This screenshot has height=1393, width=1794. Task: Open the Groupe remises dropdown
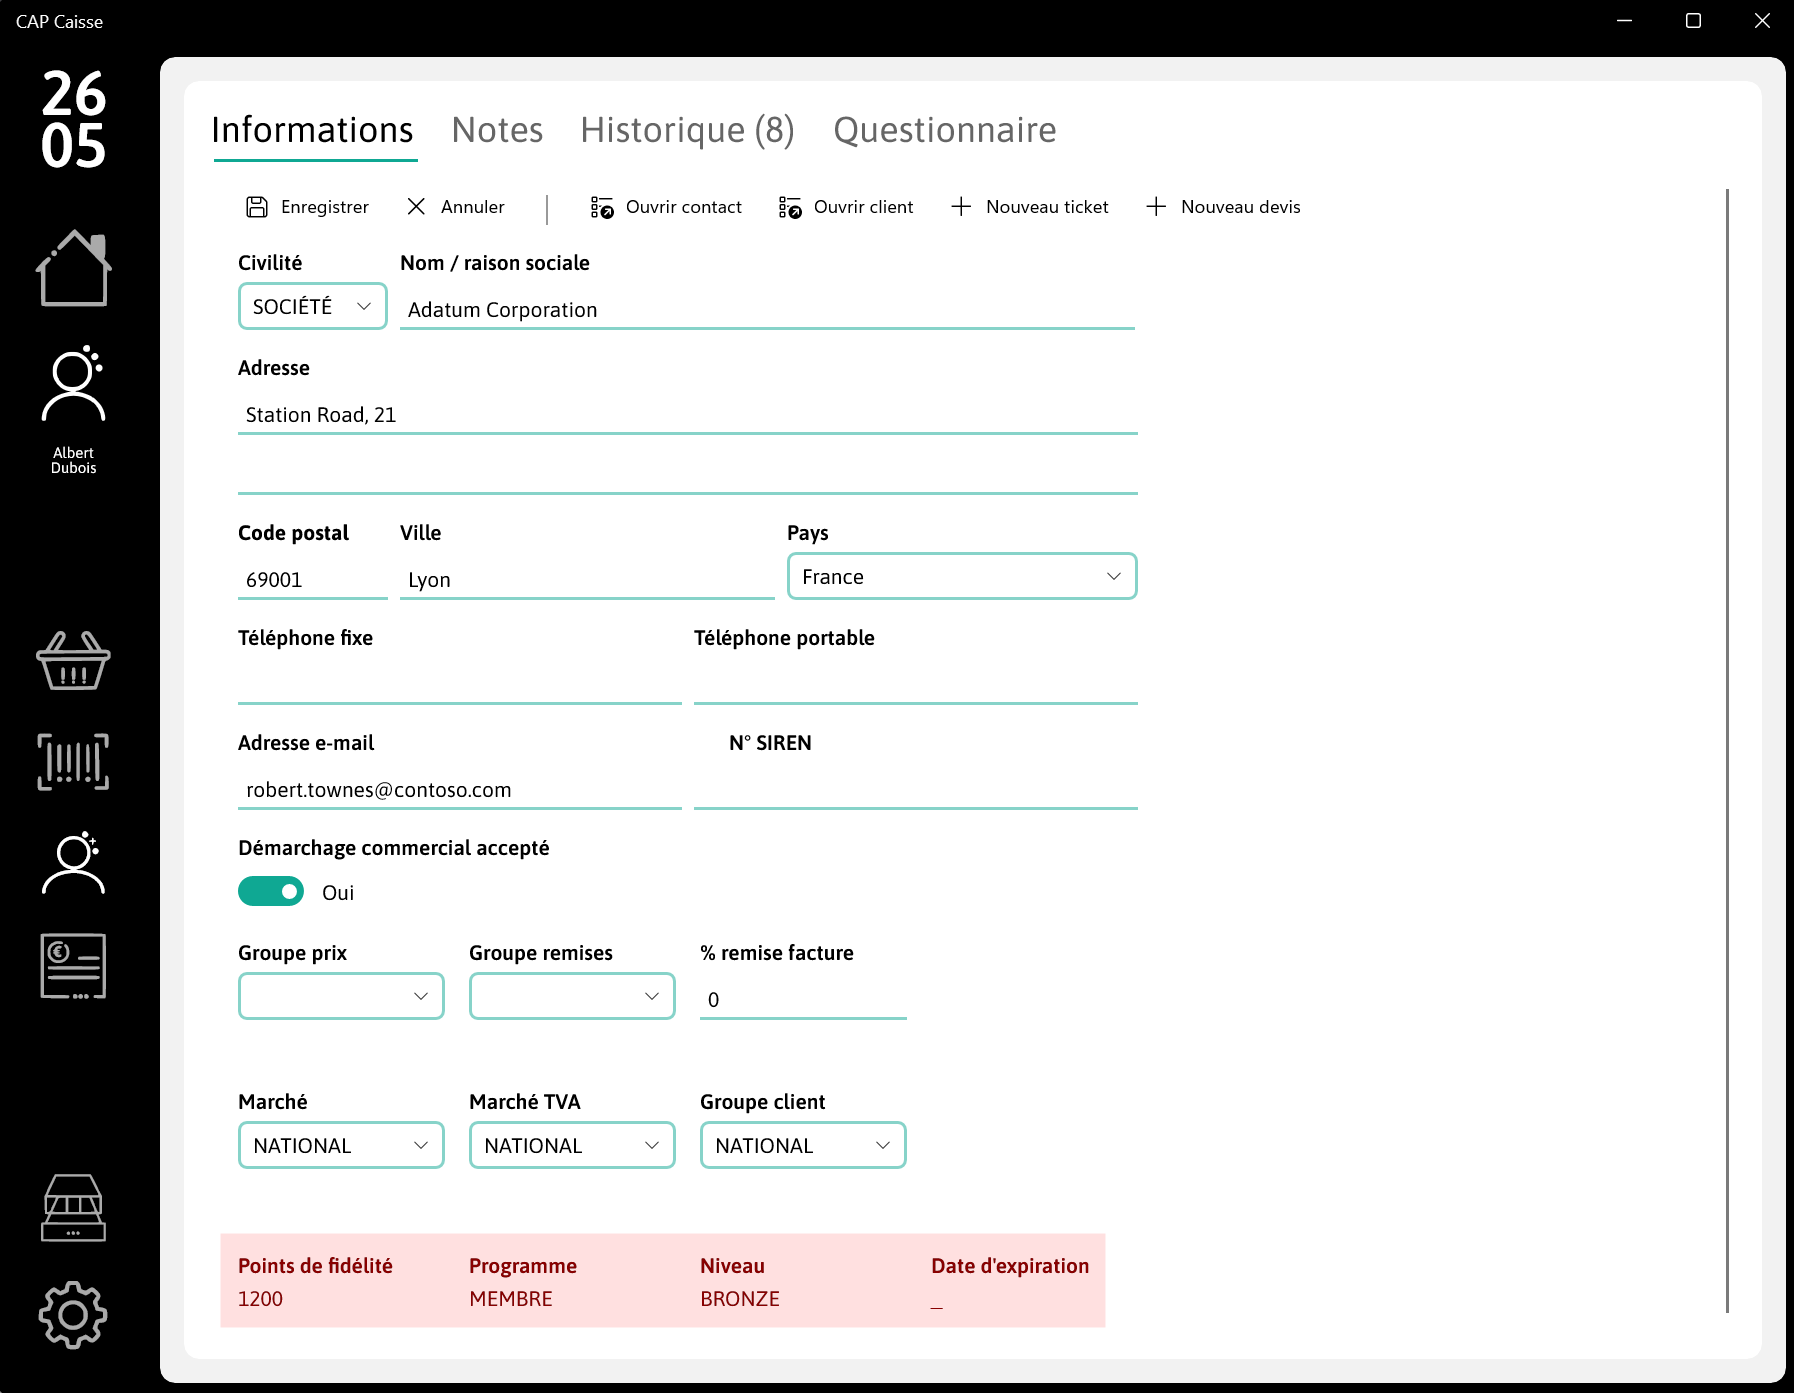click(572, 996)
